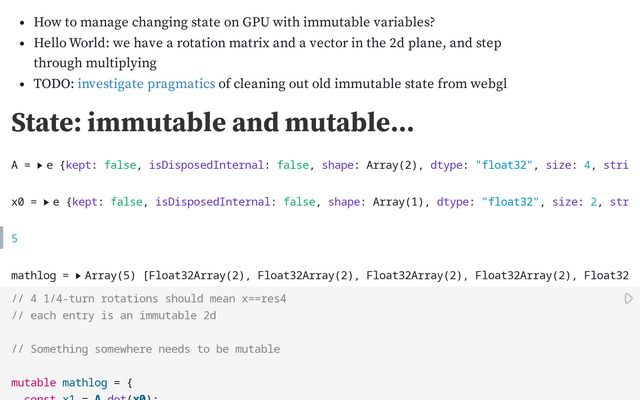Click the isDisposedInternal property in A
Viewport: 640px width, 400px height.
(x=206, y=165)
